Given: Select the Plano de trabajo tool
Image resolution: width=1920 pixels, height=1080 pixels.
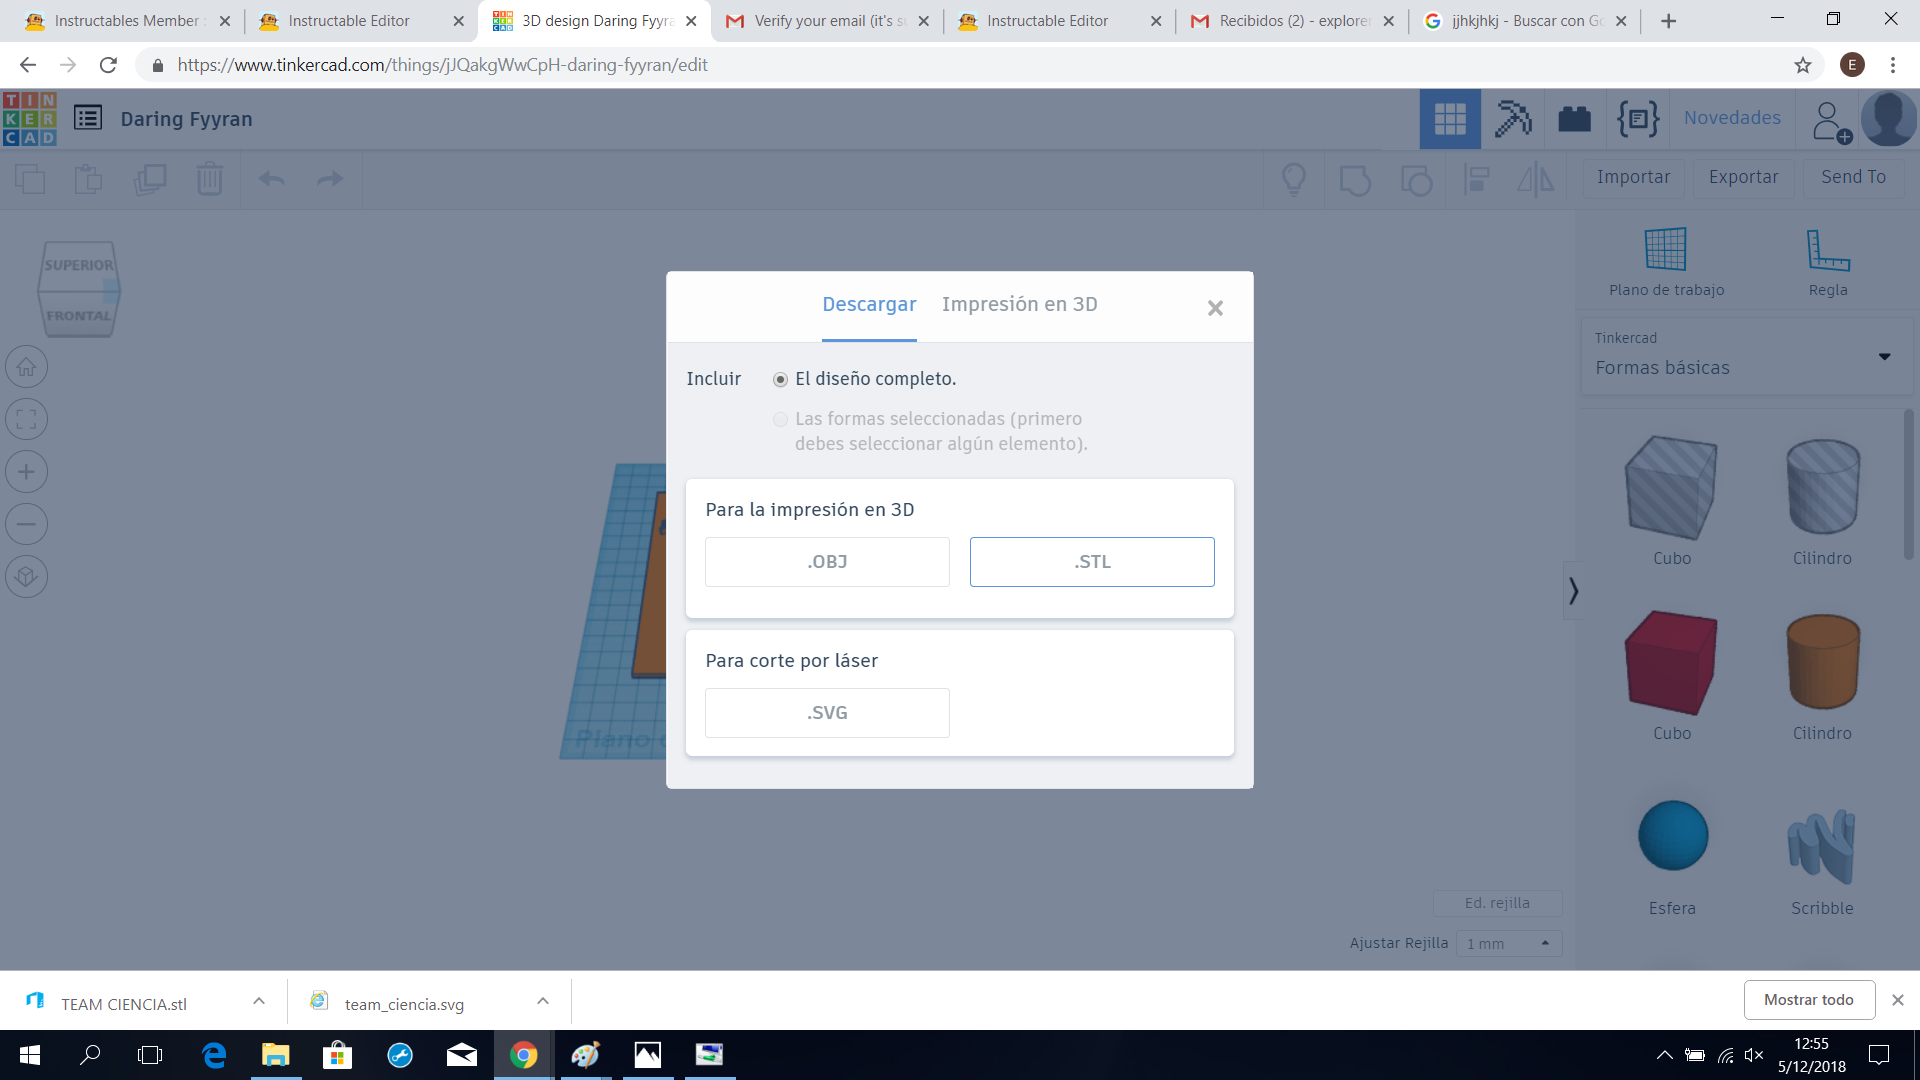Looking at the screenshot, I should 1666,262.
